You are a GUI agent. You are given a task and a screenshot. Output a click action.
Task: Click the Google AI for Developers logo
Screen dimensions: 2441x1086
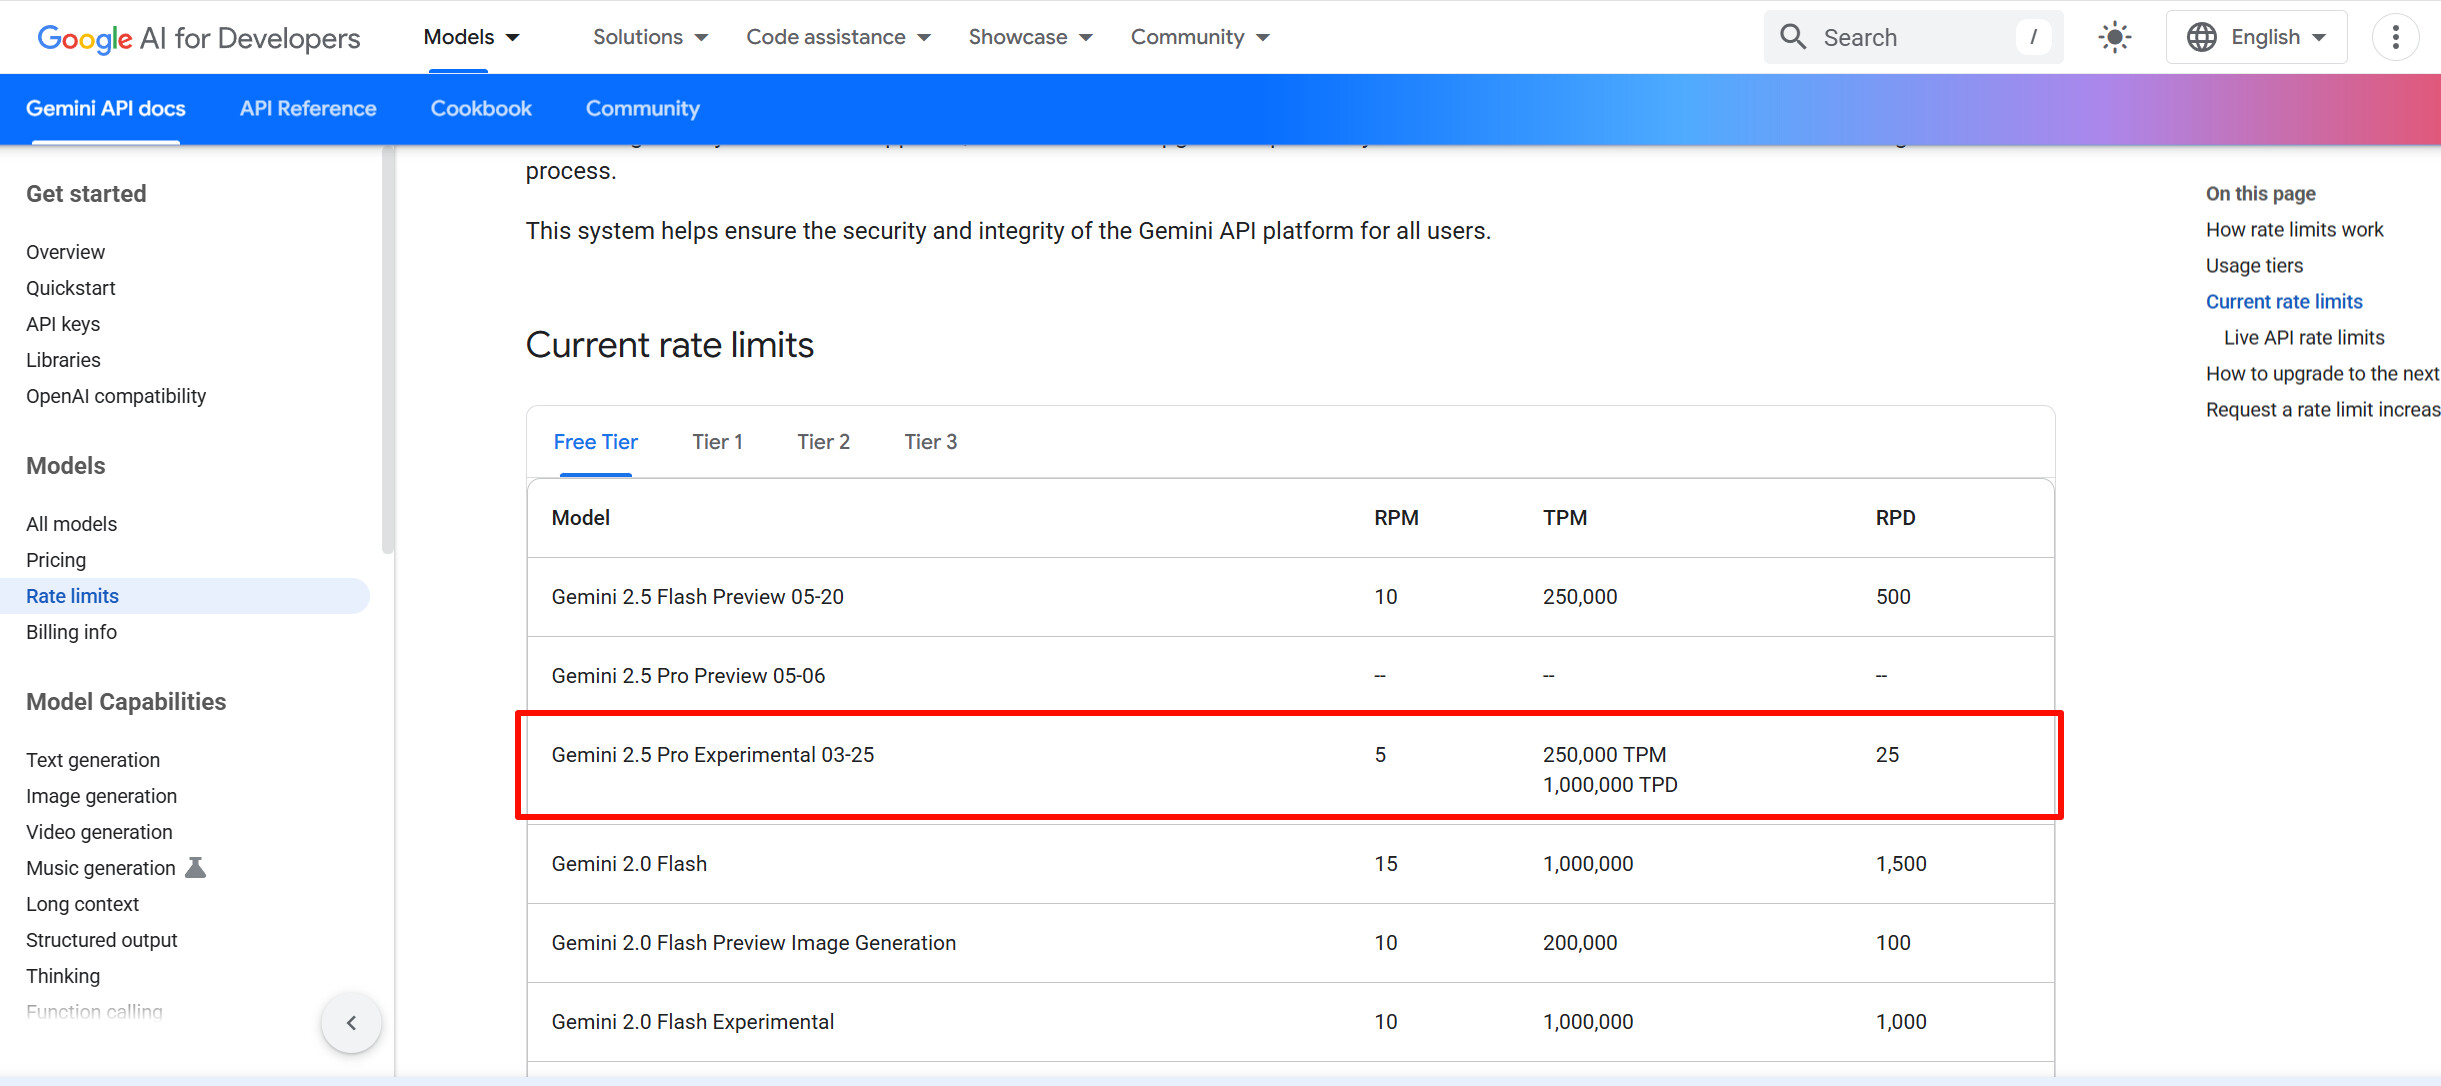click(198, 38)
